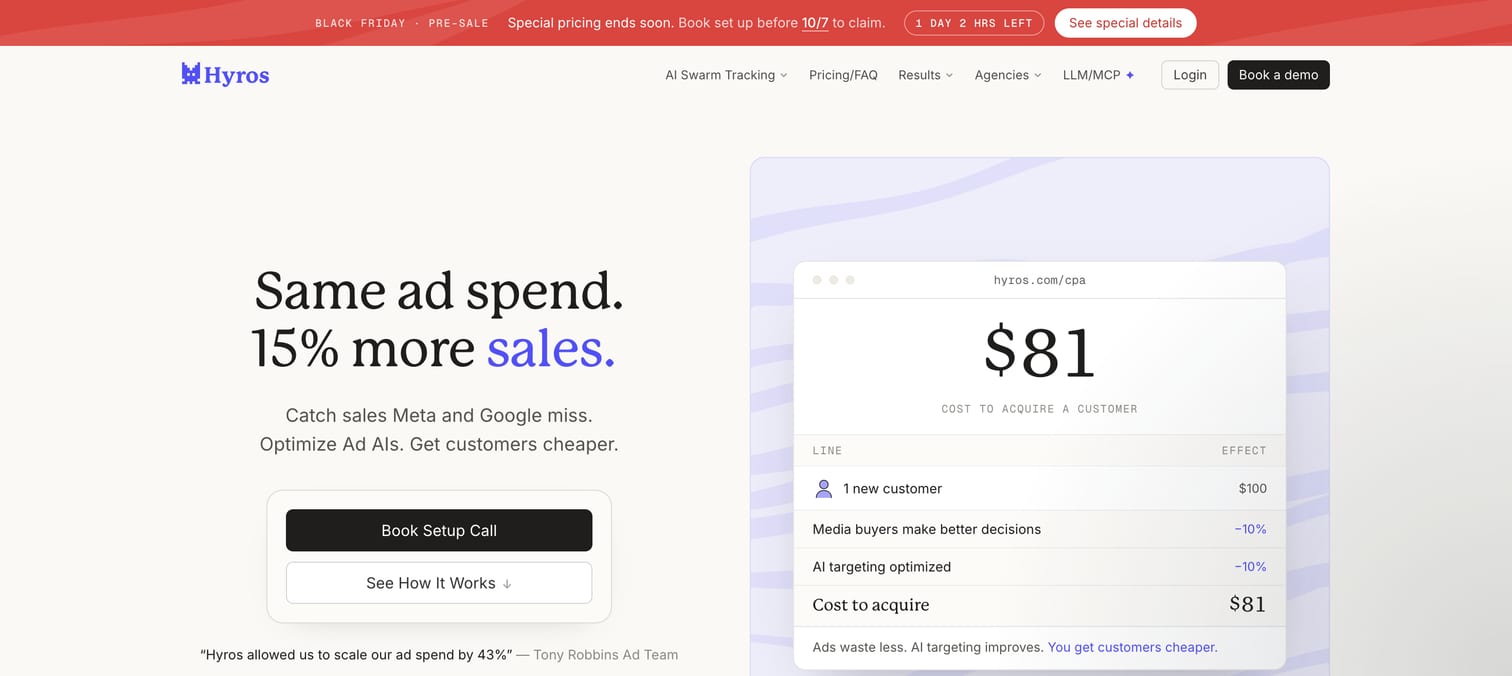This screenshot has height=676, width=1512.
Task: Click the 1 DAY 2 HRS LEFT countdown pill
Action: click(x=974, y=23)
